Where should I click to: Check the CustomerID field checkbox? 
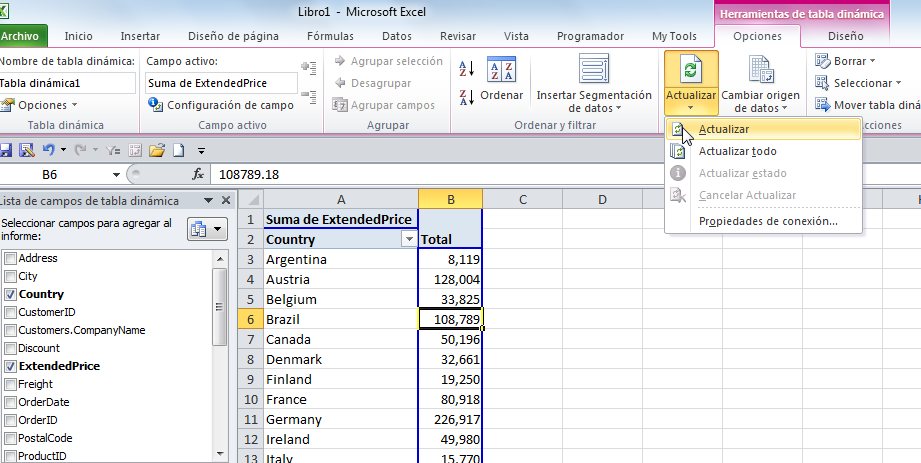10,313
